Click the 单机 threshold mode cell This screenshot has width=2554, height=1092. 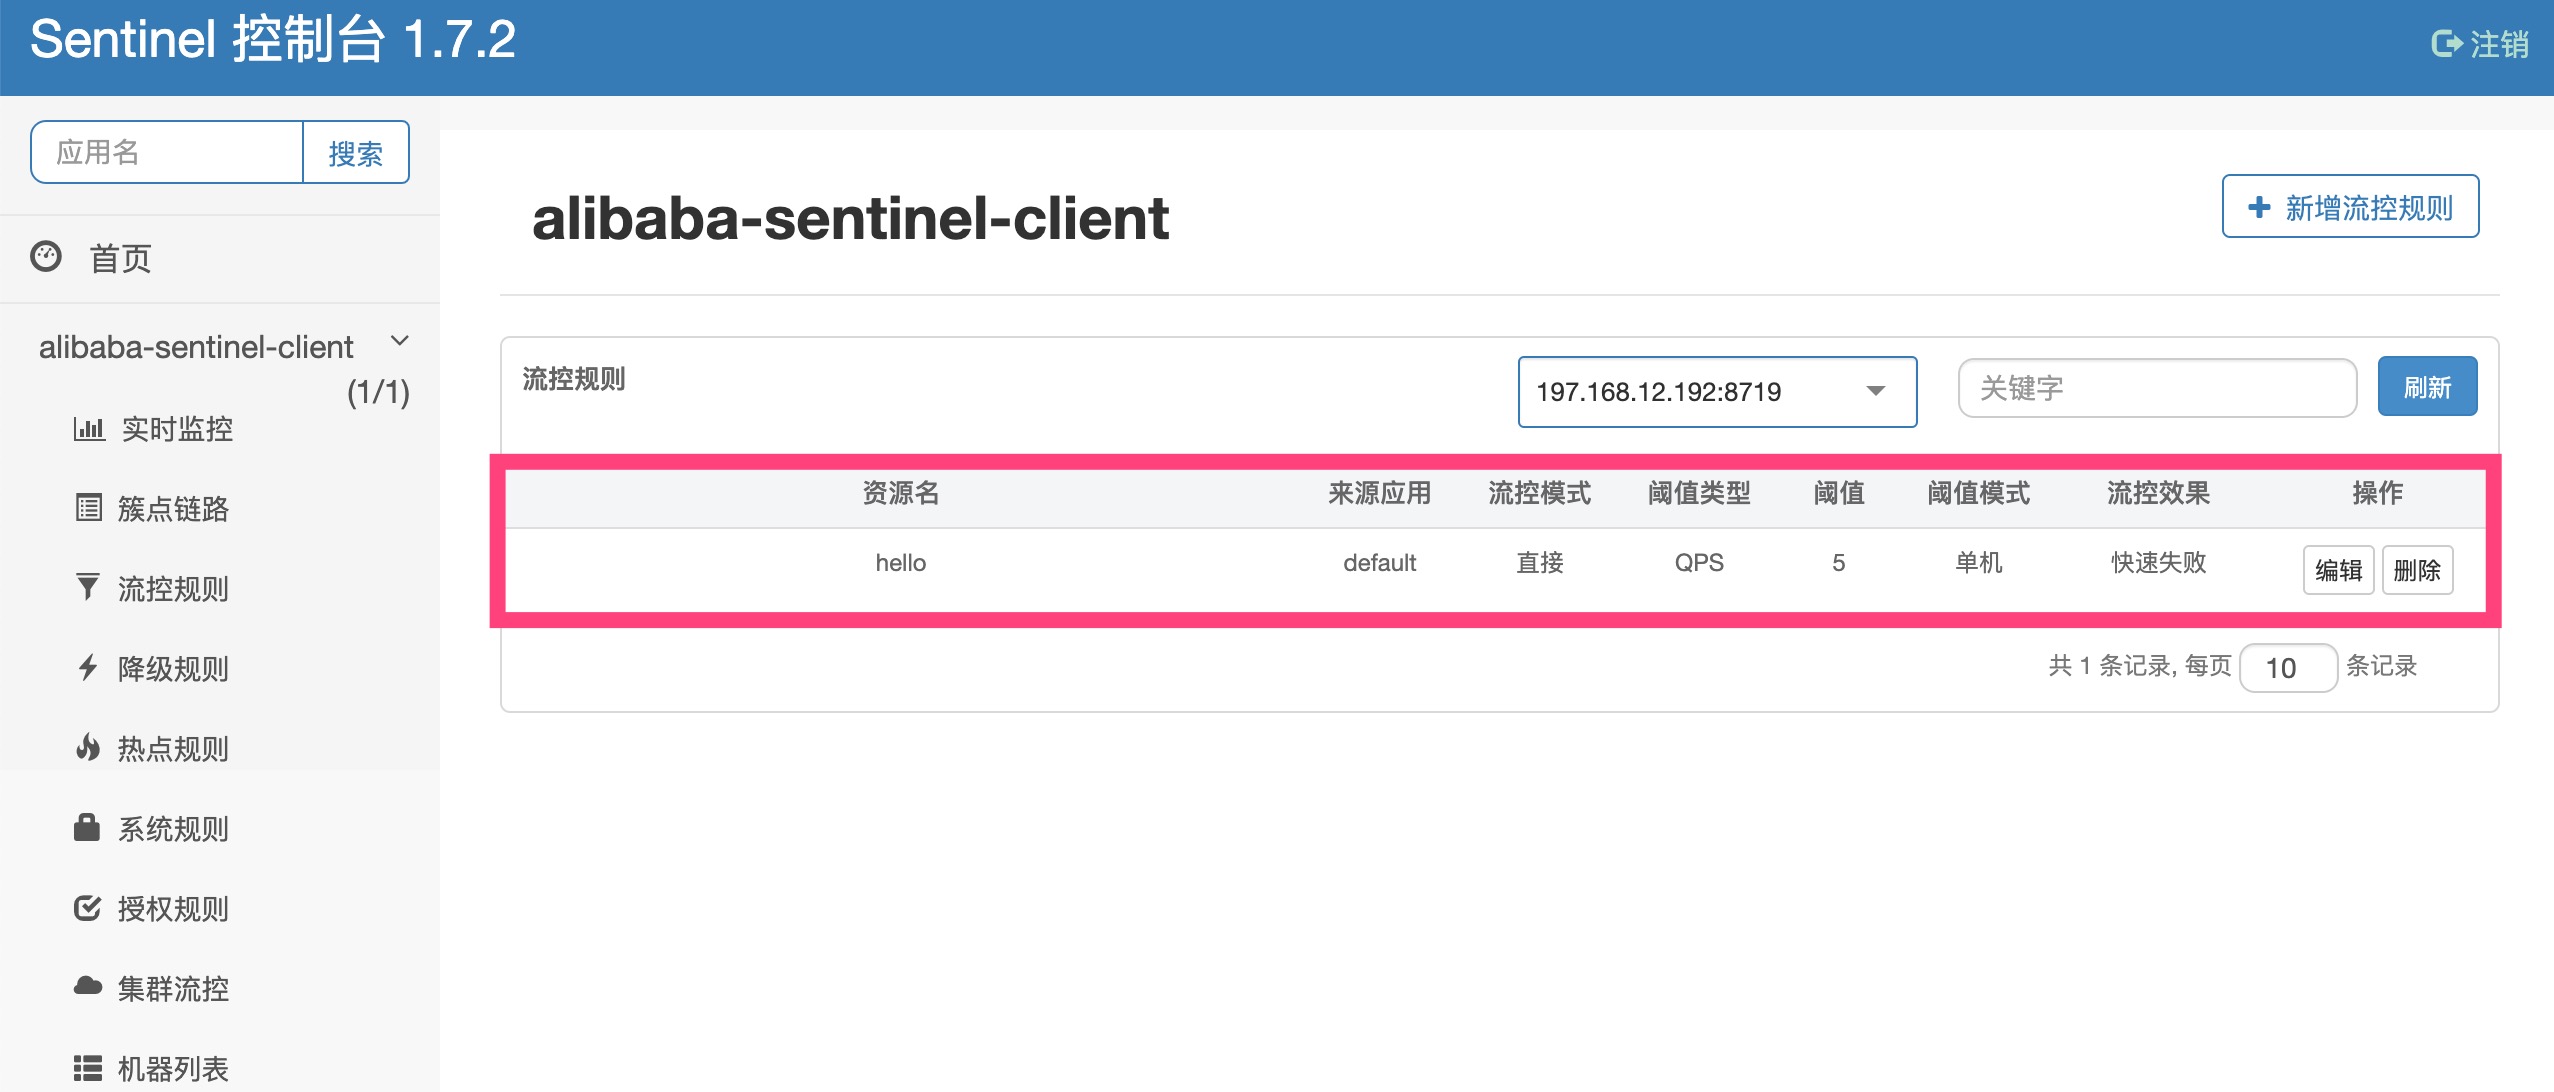tap(1978, 563)
